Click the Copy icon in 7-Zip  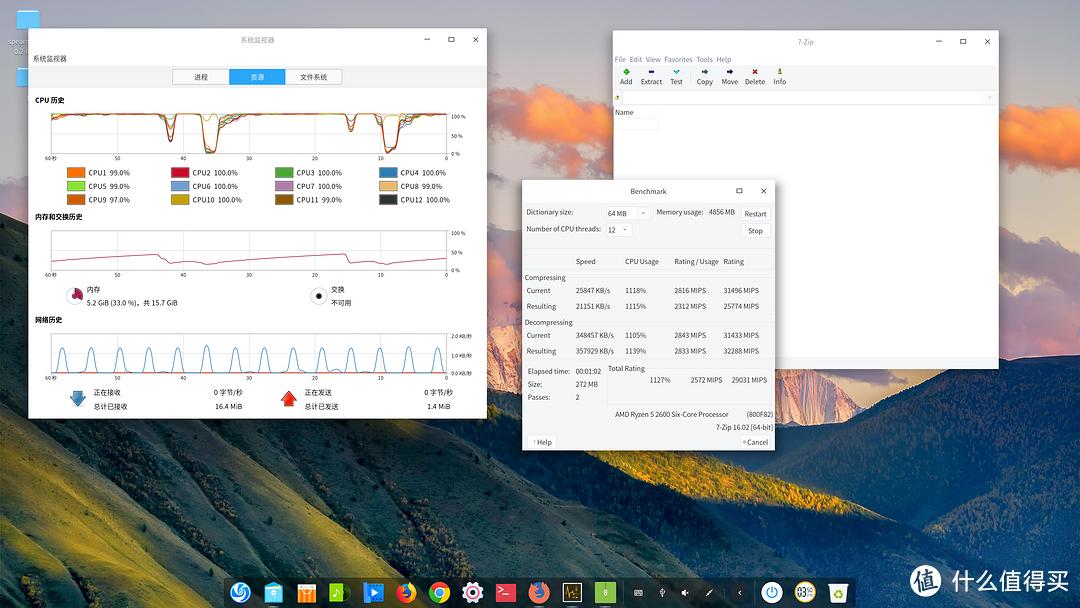coord(703,75)
